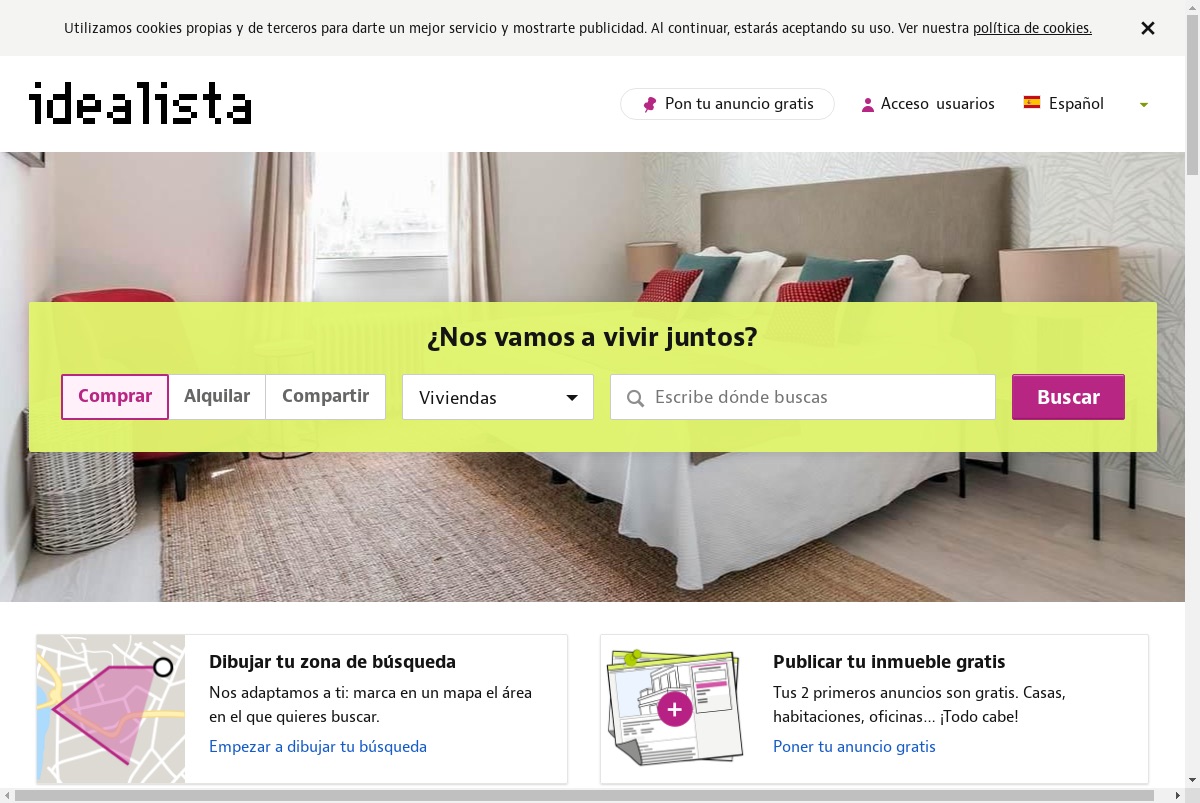
Task: Click the idealista logo
Action: tap(140, 103)
